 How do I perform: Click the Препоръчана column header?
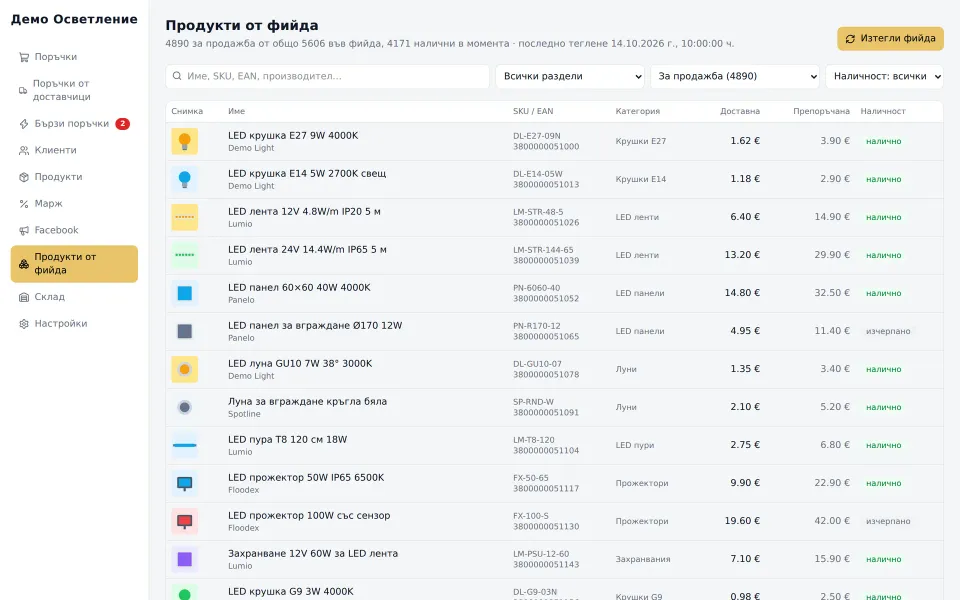coord(821,111)
